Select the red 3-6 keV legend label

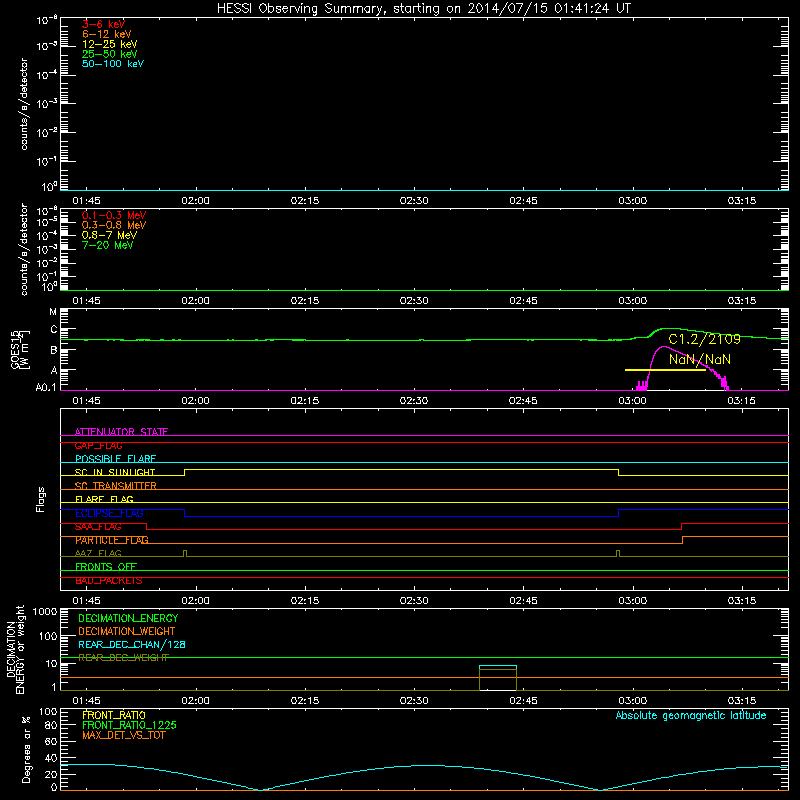point(103,24)
